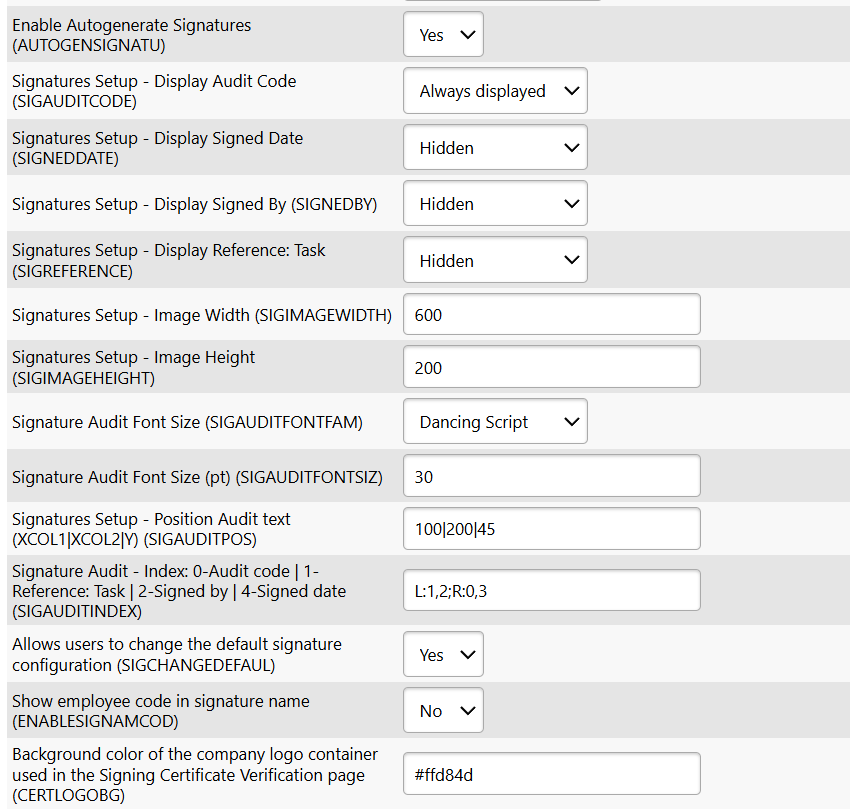Open the Enable Autogenerate Signatures dropdown

point(443,35)
